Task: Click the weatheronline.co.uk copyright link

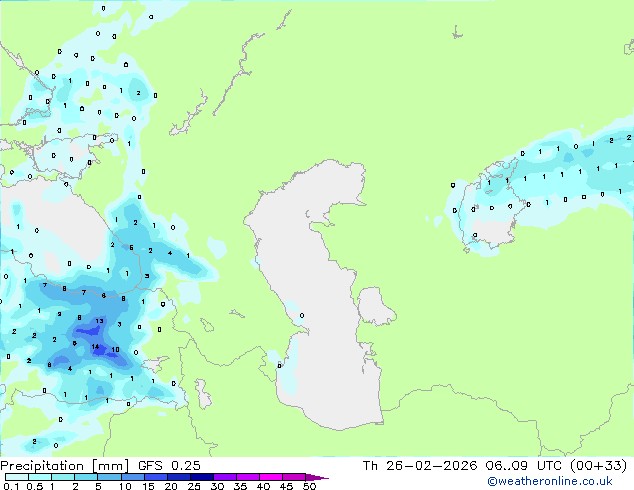Action: click(x=549, y=481)
